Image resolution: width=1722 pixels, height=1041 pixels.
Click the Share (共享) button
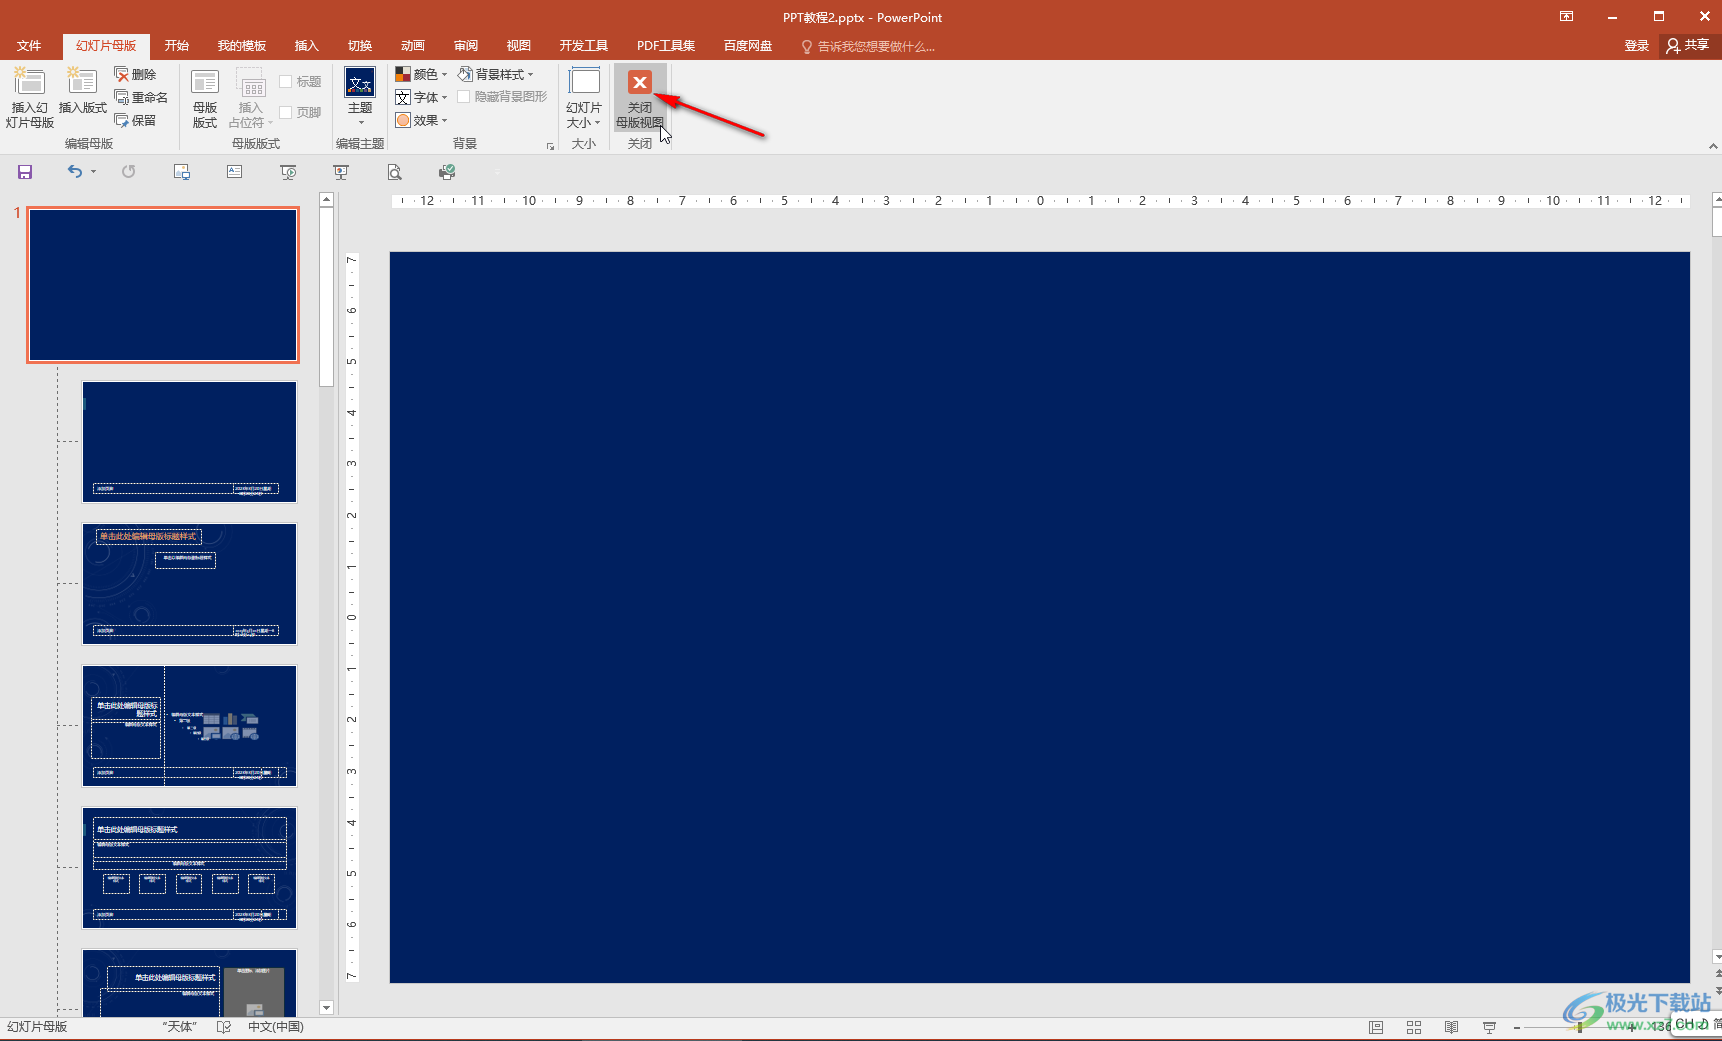[x=1689, y=46]
